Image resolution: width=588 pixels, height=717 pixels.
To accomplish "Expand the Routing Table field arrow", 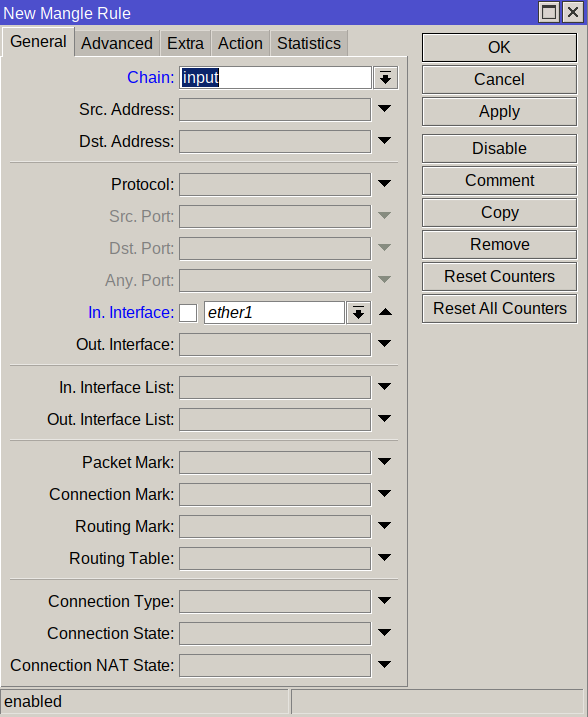I will 385,558.
